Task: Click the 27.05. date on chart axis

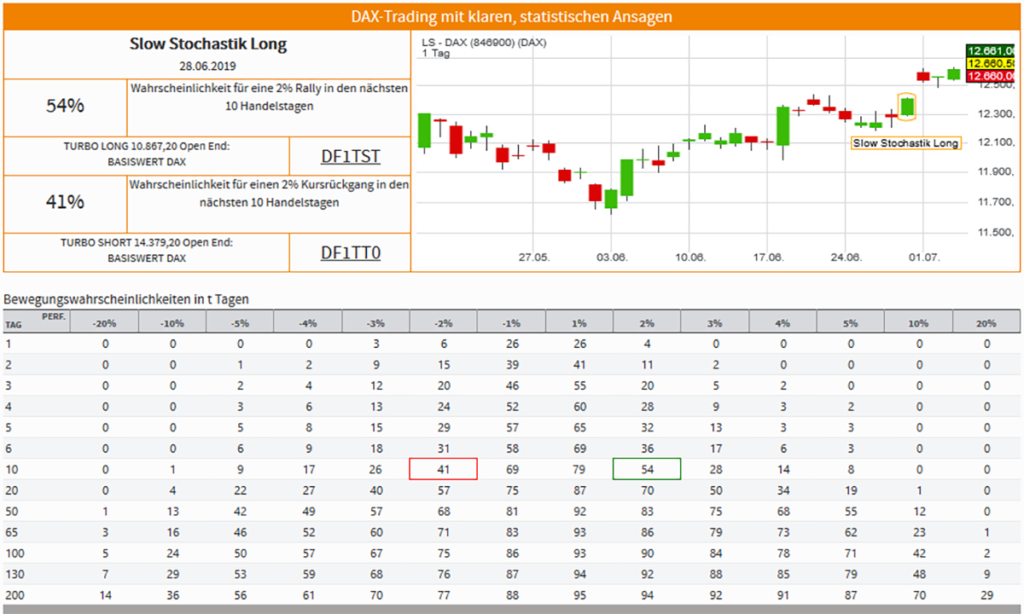Action: pyautogui.click(x=534, y=257)
